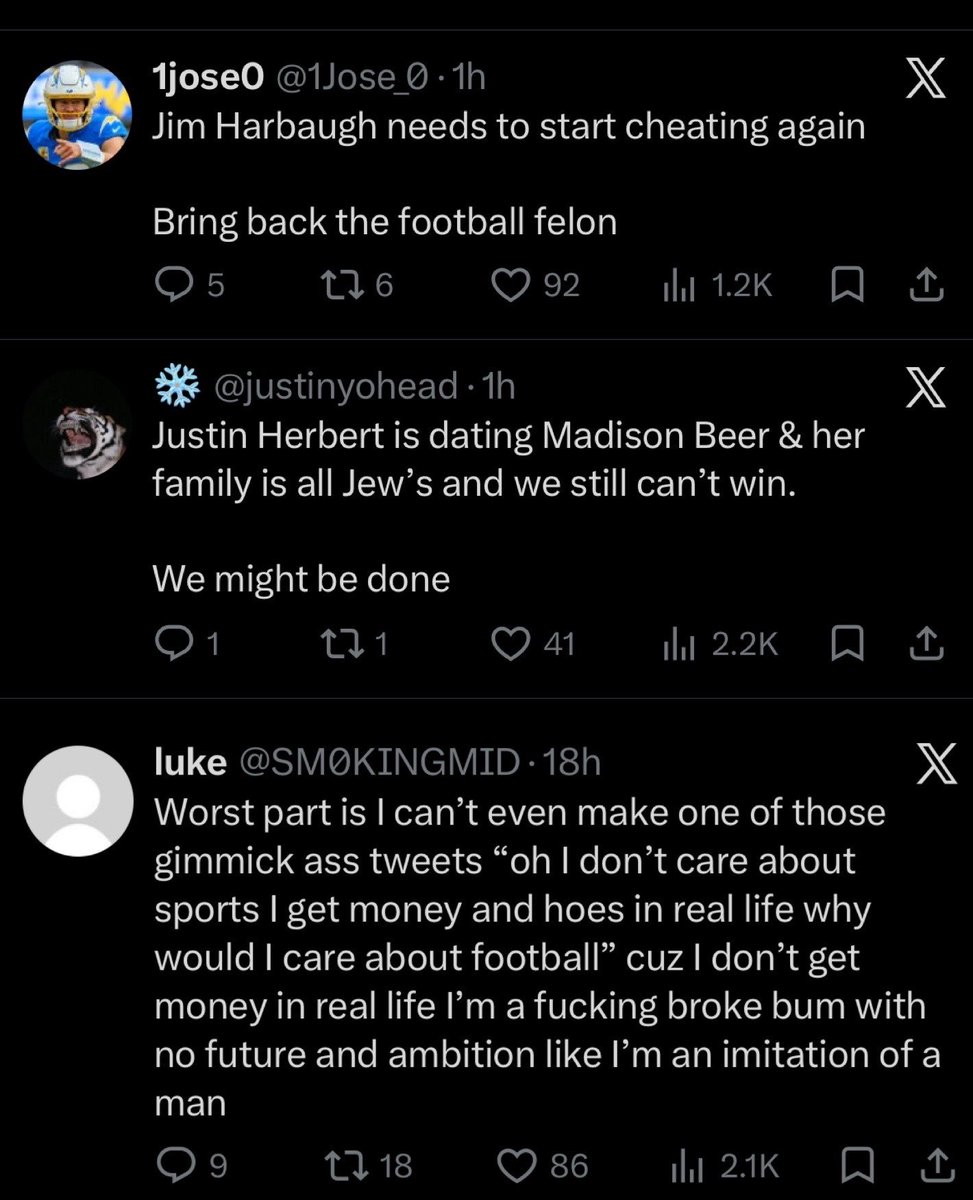Share the 'We might be done' tweet

[x=925, y=643]
